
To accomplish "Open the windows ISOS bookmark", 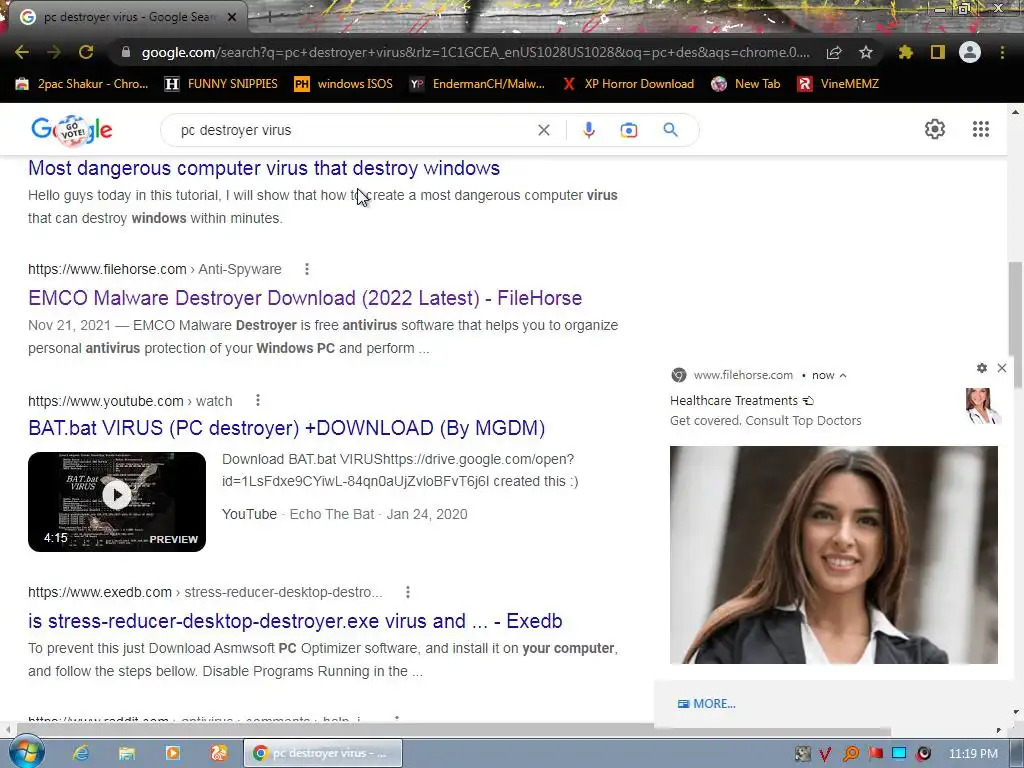I will point(343,84).
